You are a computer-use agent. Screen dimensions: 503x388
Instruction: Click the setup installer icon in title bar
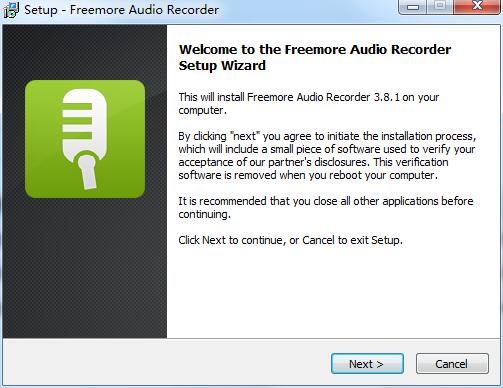click(11, 10)
